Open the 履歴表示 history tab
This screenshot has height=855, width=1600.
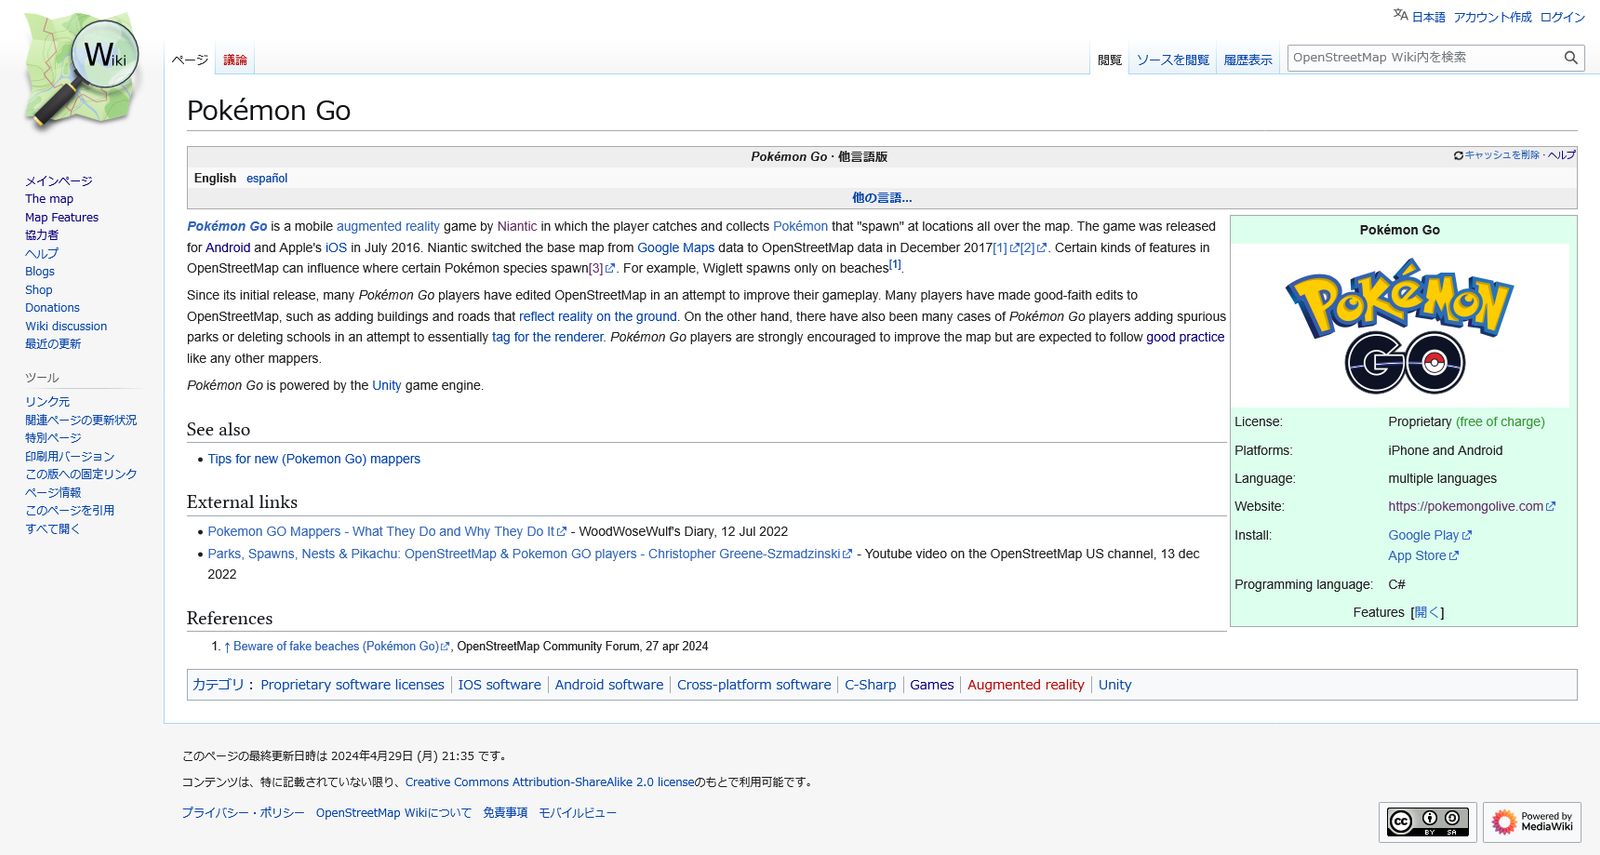[1248, 60]
